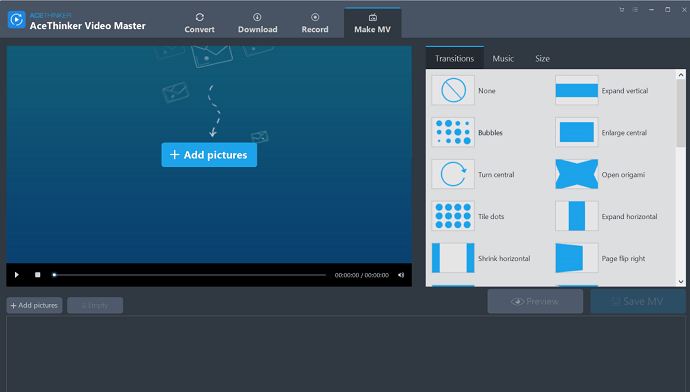Open the Convert tab
The width and height of the screenshot is (690, 392).
click(x=199, y=23)
